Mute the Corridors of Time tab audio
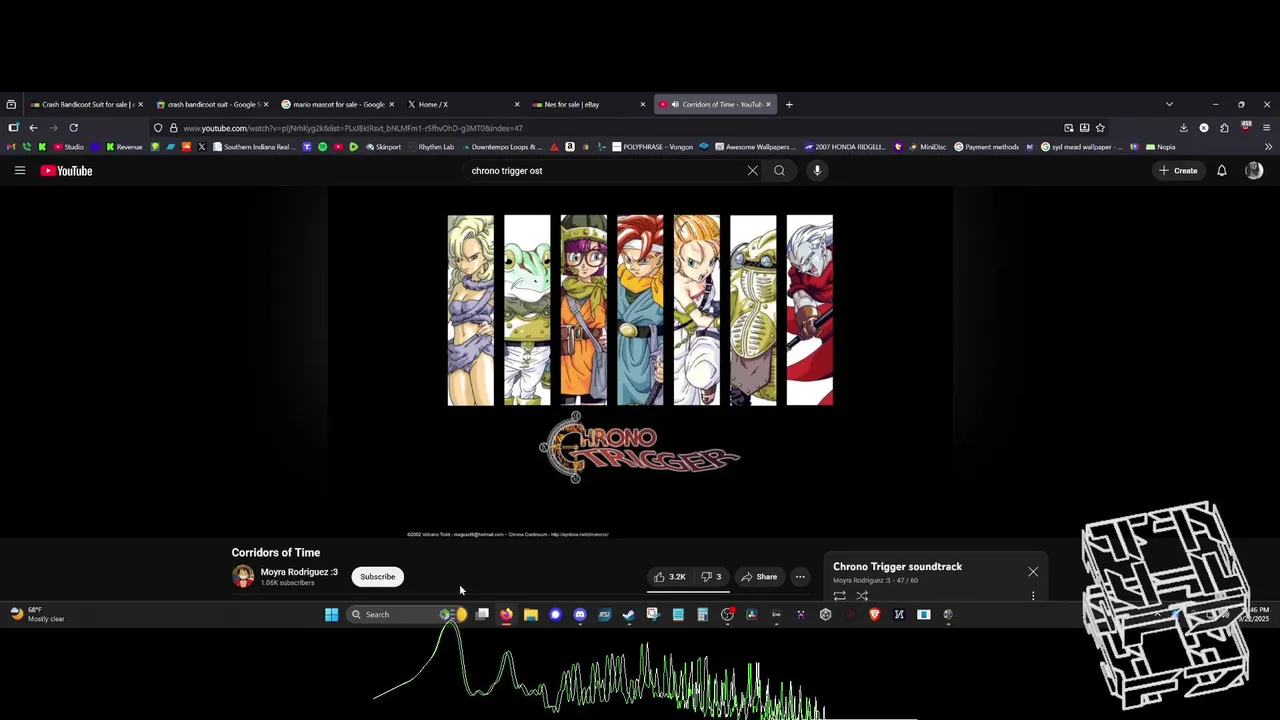This screenshot has width=1280, height=720. point(675,104)
